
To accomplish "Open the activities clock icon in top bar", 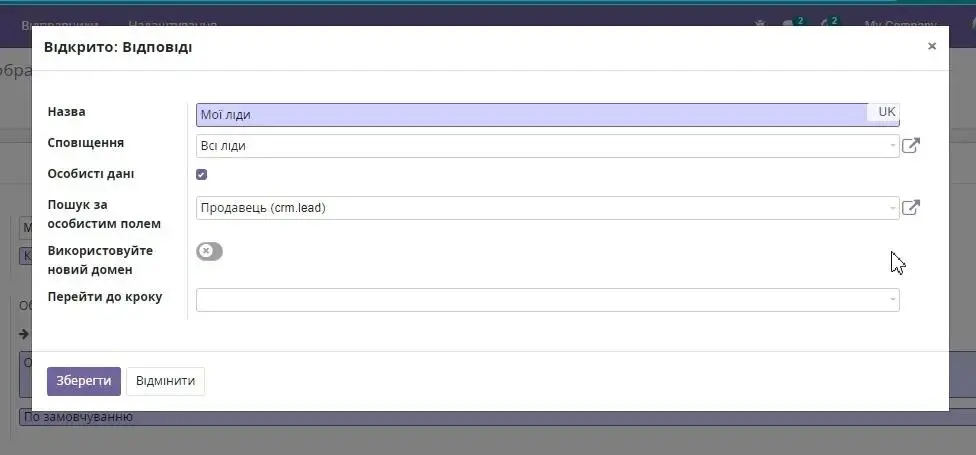I will (828, 23).
